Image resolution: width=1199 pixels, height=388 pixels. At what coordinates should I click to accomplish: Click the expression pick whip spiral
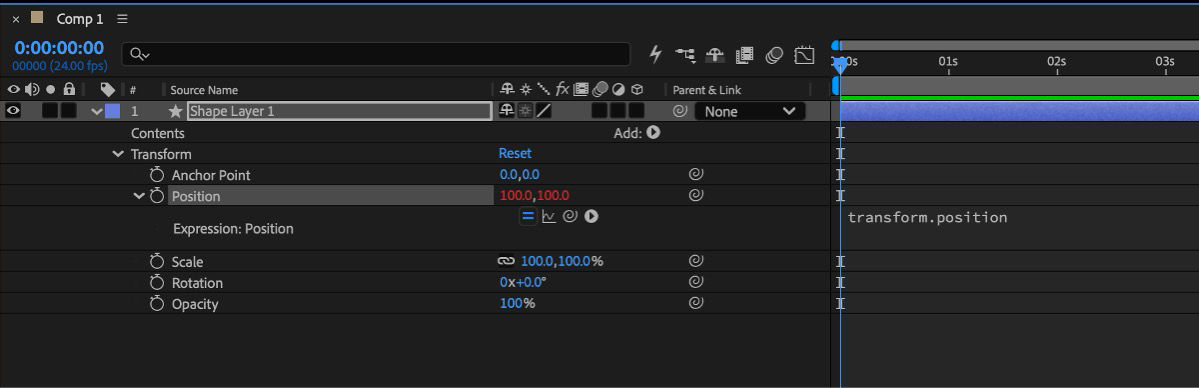tap(569, 217)
